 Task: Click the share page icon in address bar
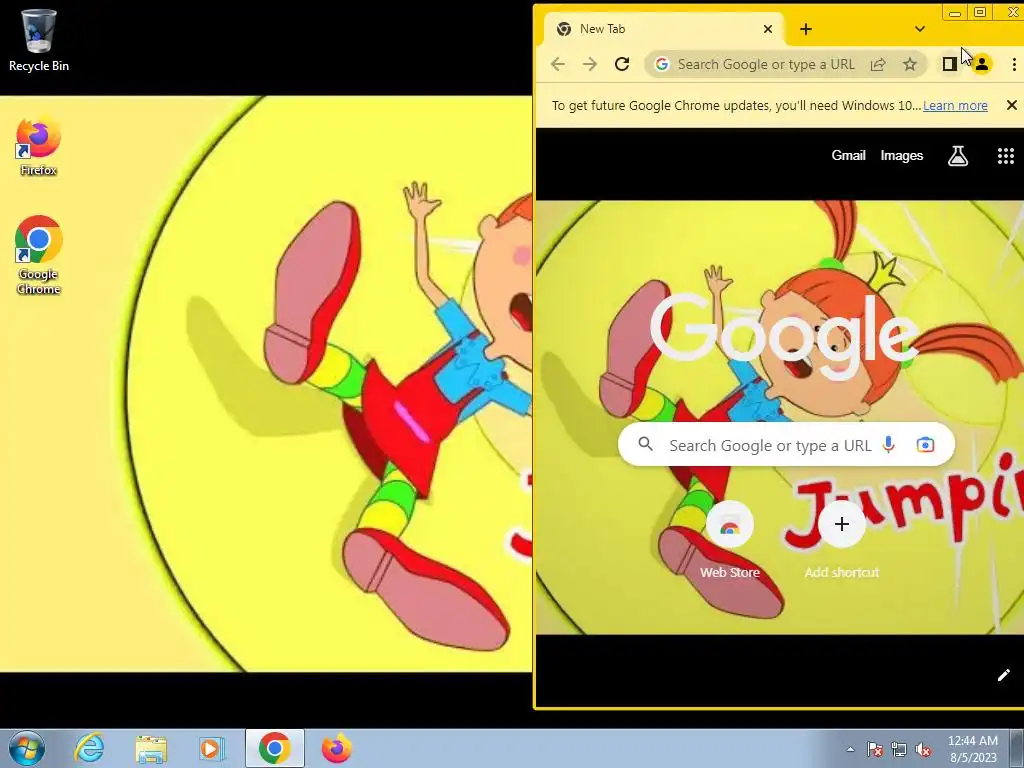[x=878, y=64]
